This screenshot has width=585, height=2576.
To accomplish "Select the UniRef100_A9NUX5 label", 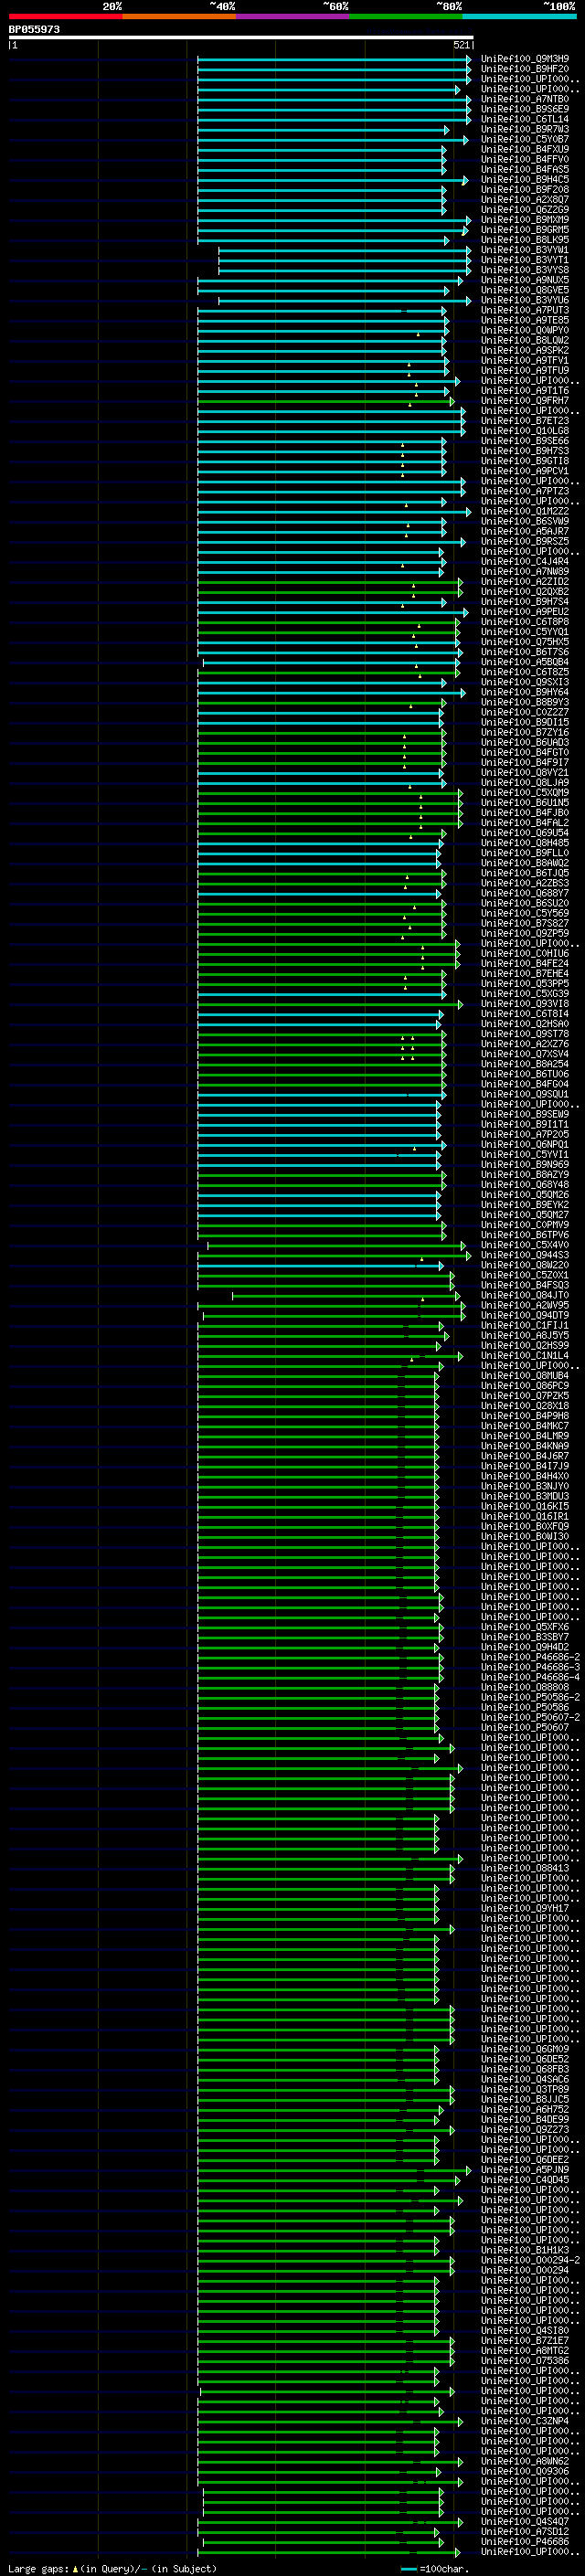I will pos(525,280).
